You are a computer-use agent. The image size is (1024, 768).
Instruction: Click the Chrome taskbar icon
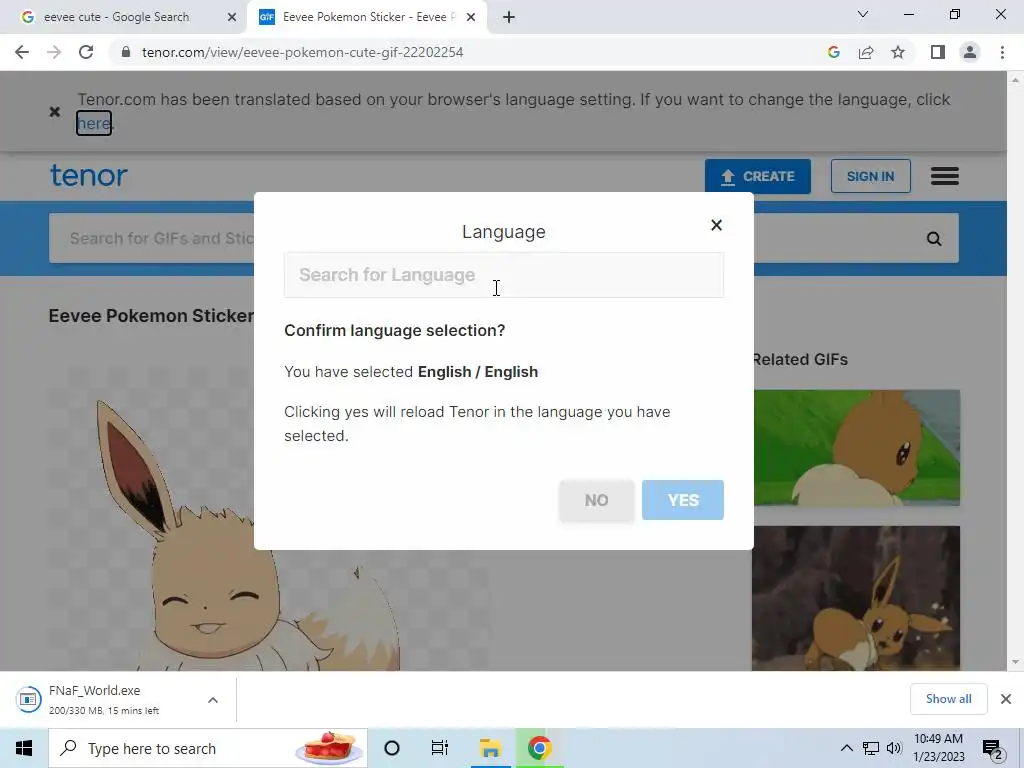point(539,748)
